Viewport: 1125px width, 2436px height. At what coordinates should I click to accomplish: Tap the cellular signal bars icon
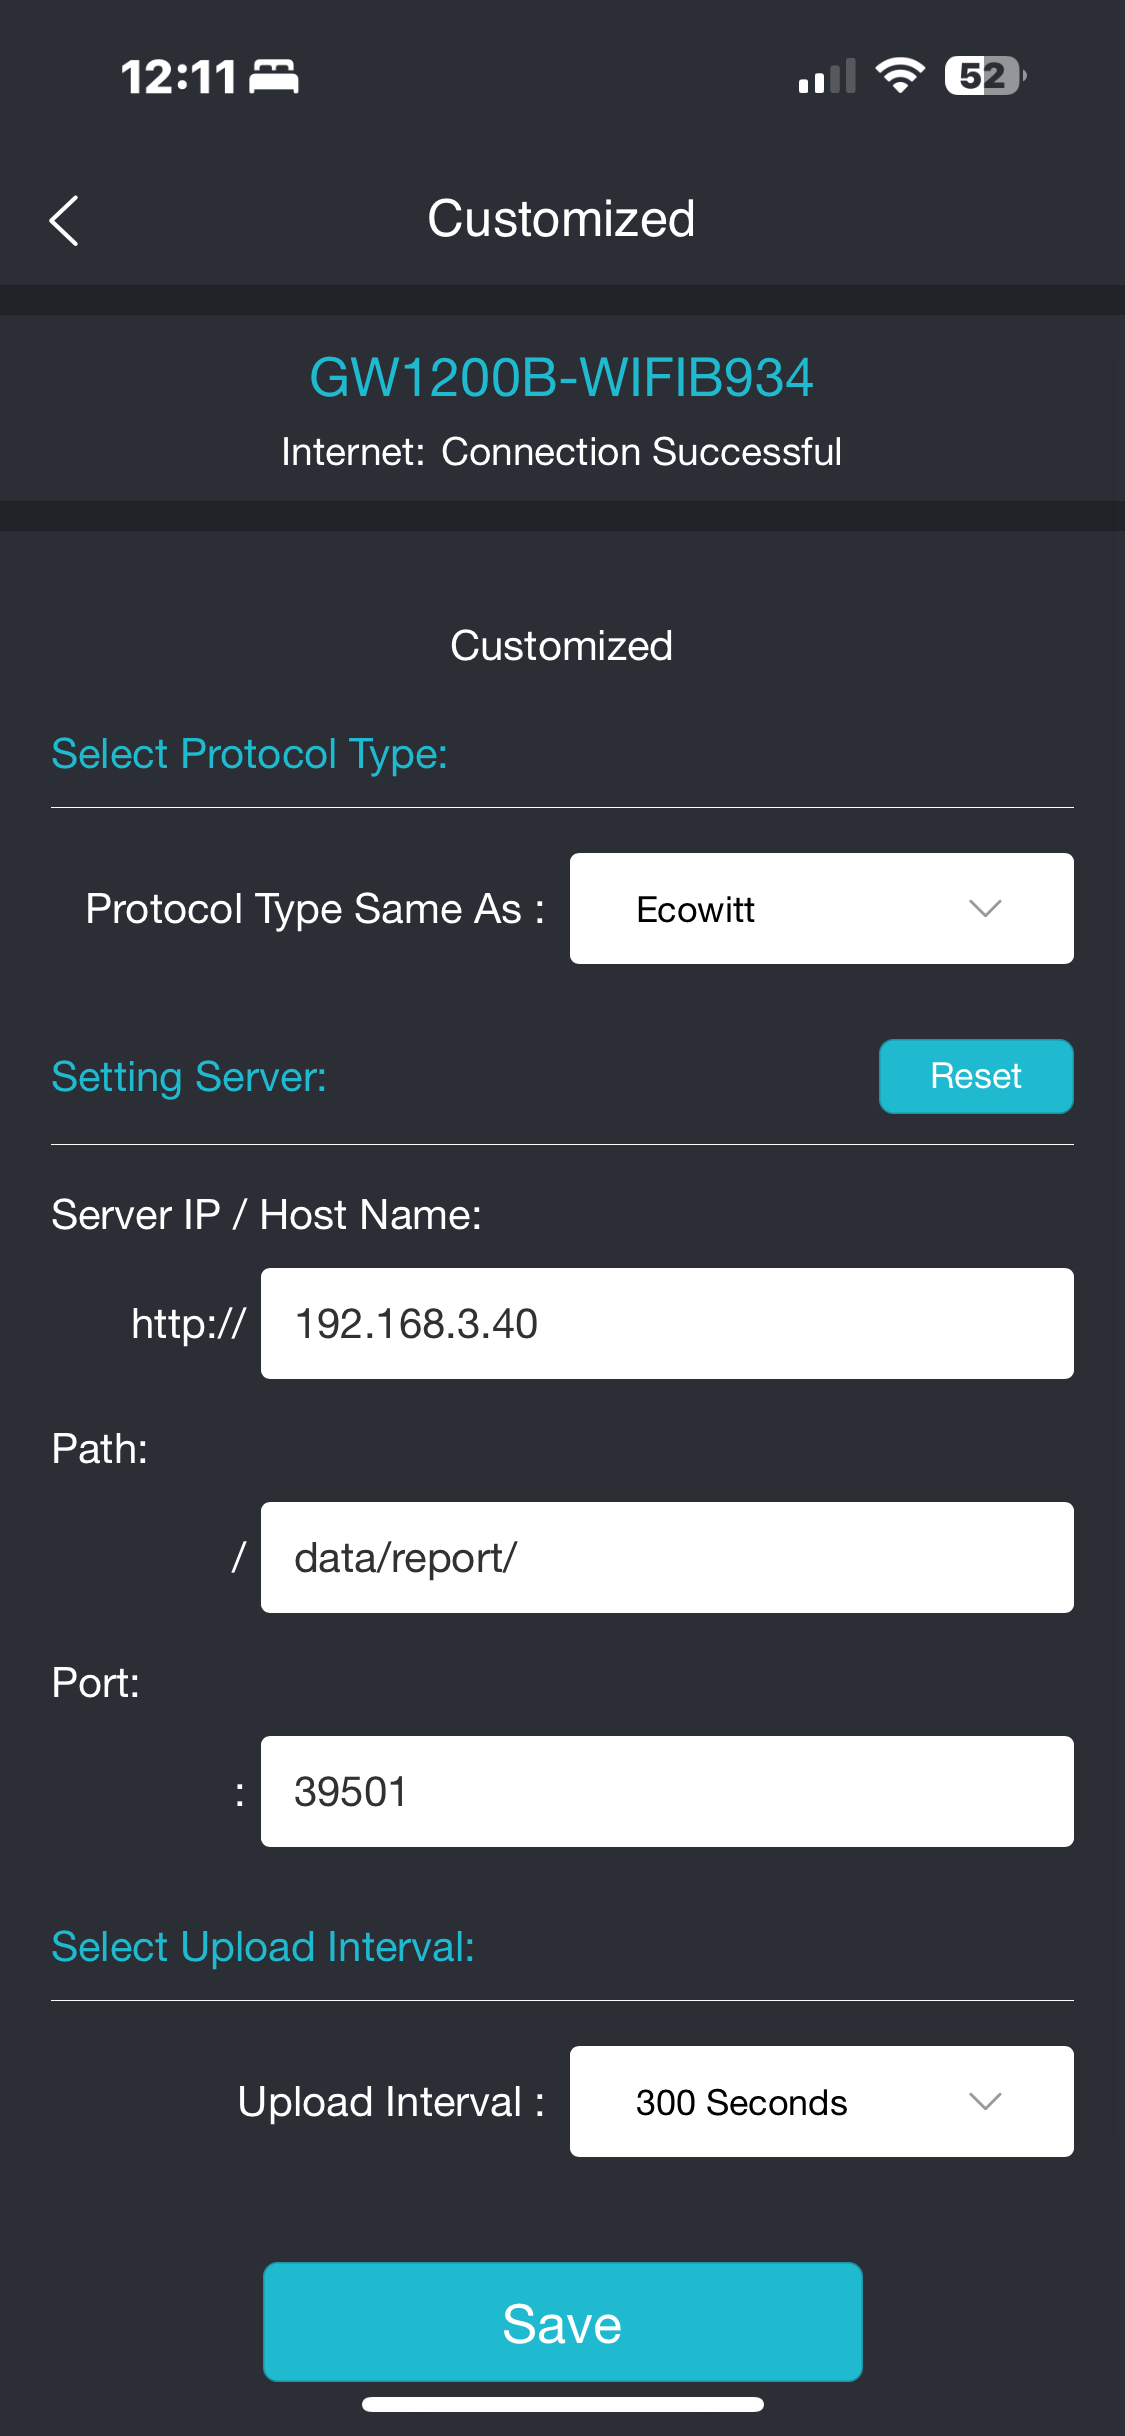[827, 76]
